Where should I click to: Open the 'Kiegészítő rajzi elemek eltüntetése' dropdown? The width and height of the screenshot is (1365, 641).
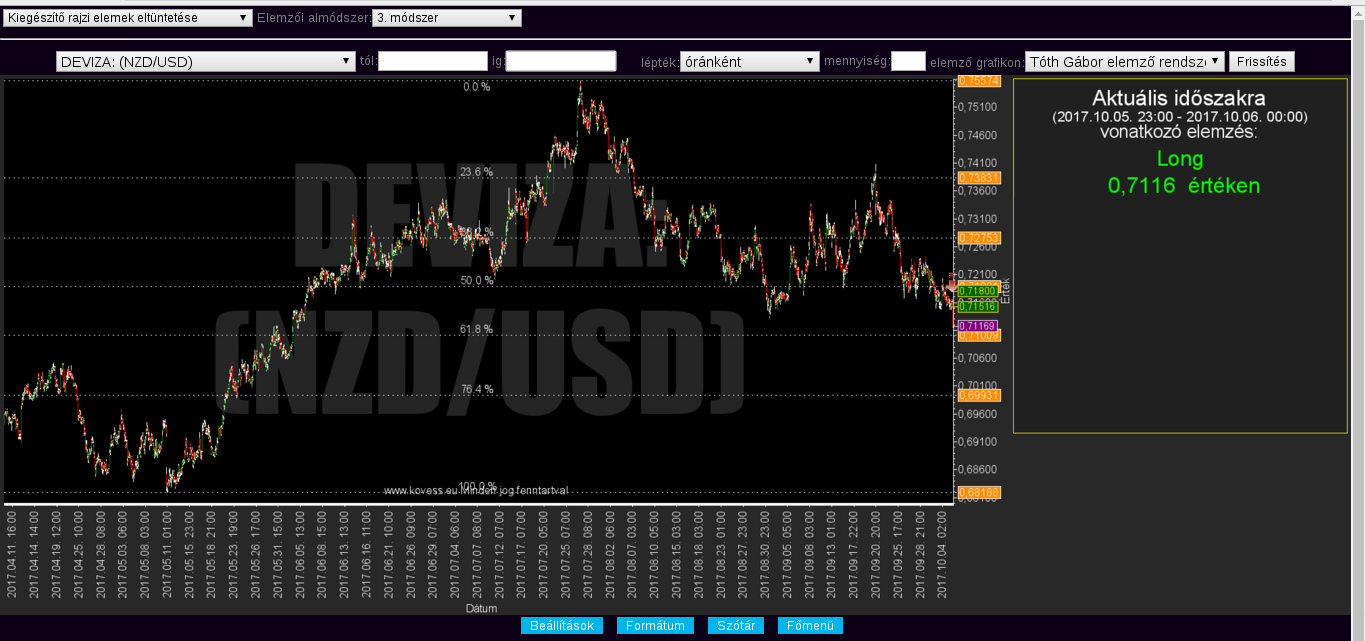pyautogui.click(x=128, y=18)
